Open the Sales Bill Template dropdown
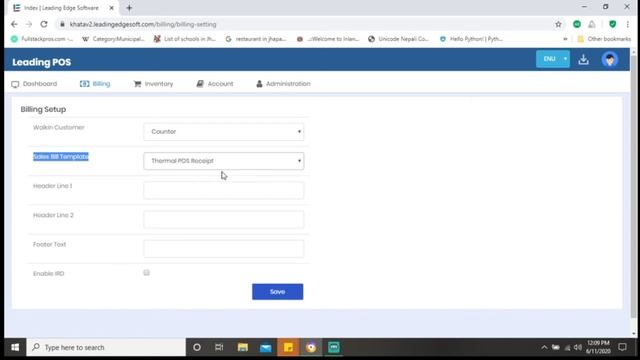Image resolution: width=640 pixels, height=360 pixels. pos(224,161)
